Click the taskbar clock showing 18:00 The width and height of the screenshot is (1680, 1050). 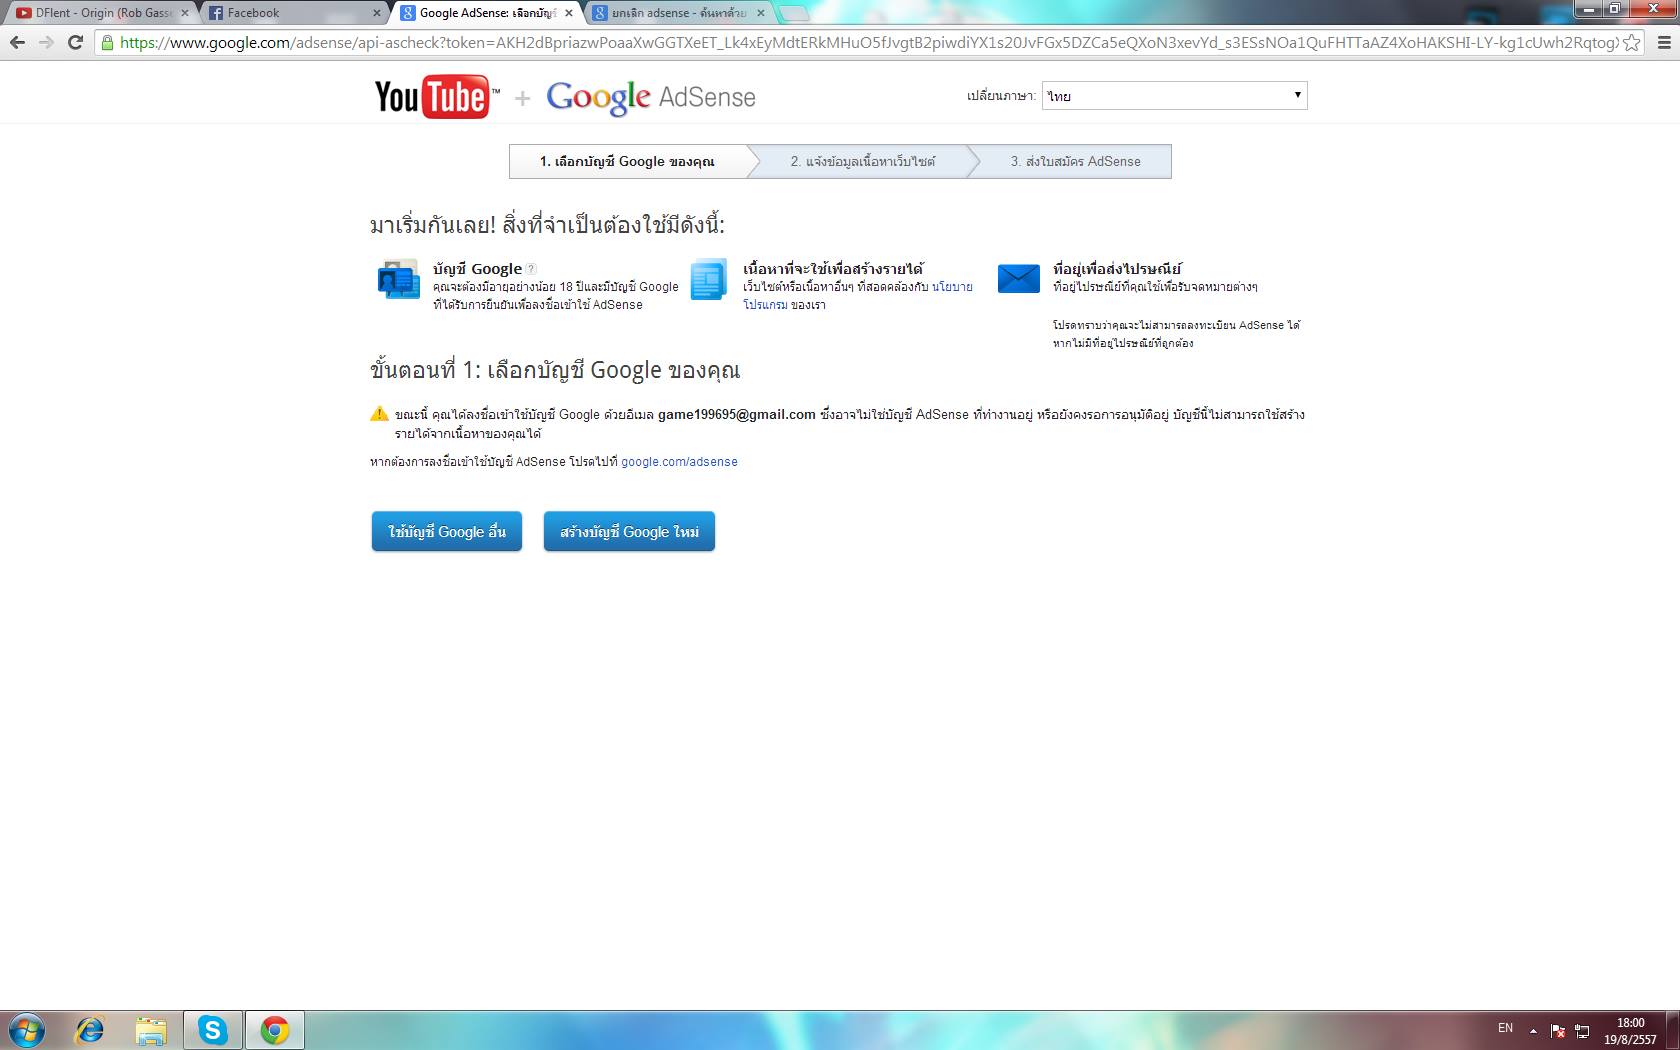tap(1630, 1031)
